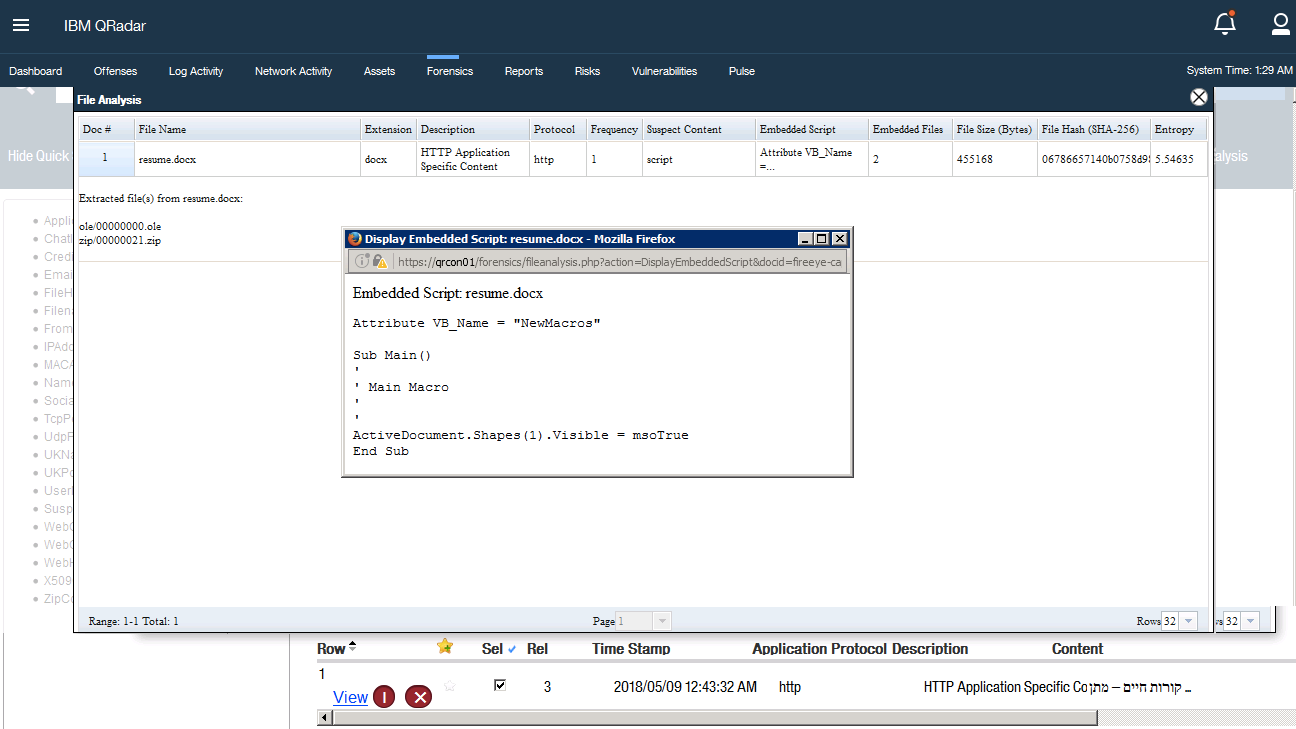
Task: Click the Rel column header
Action: click(x=537, y=649)
